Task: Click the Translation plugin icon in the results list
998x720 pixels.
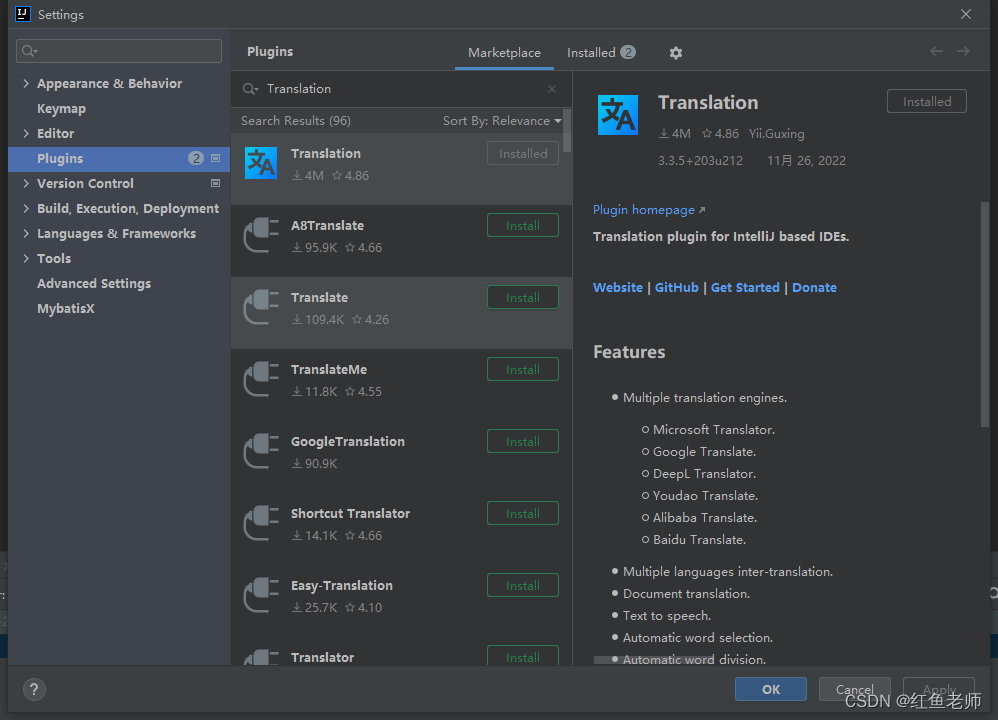Action: (261, 164)
